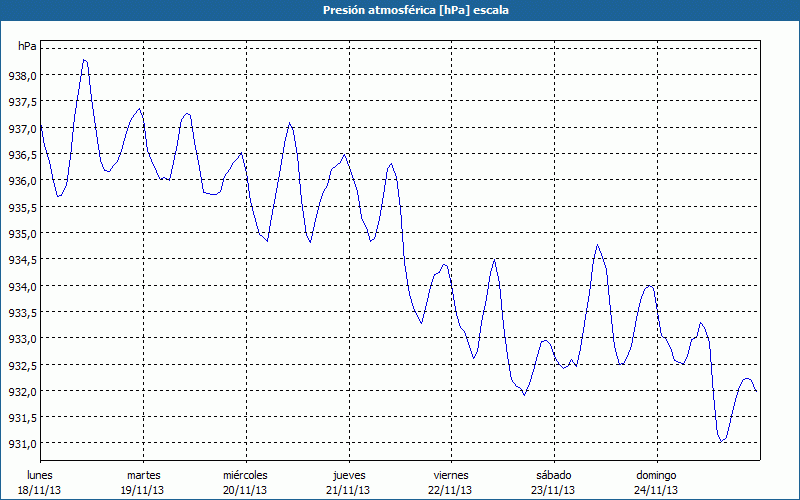800x500 pixels.
Task: Select the 'sábado' day label
Action: pyautogui.click(x=553, y=475)
